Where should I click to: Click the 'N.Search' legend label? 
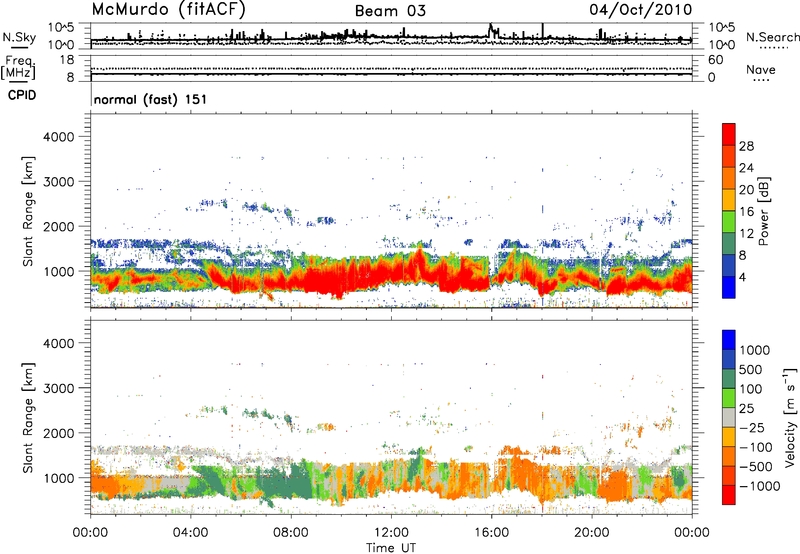point(772,37)
